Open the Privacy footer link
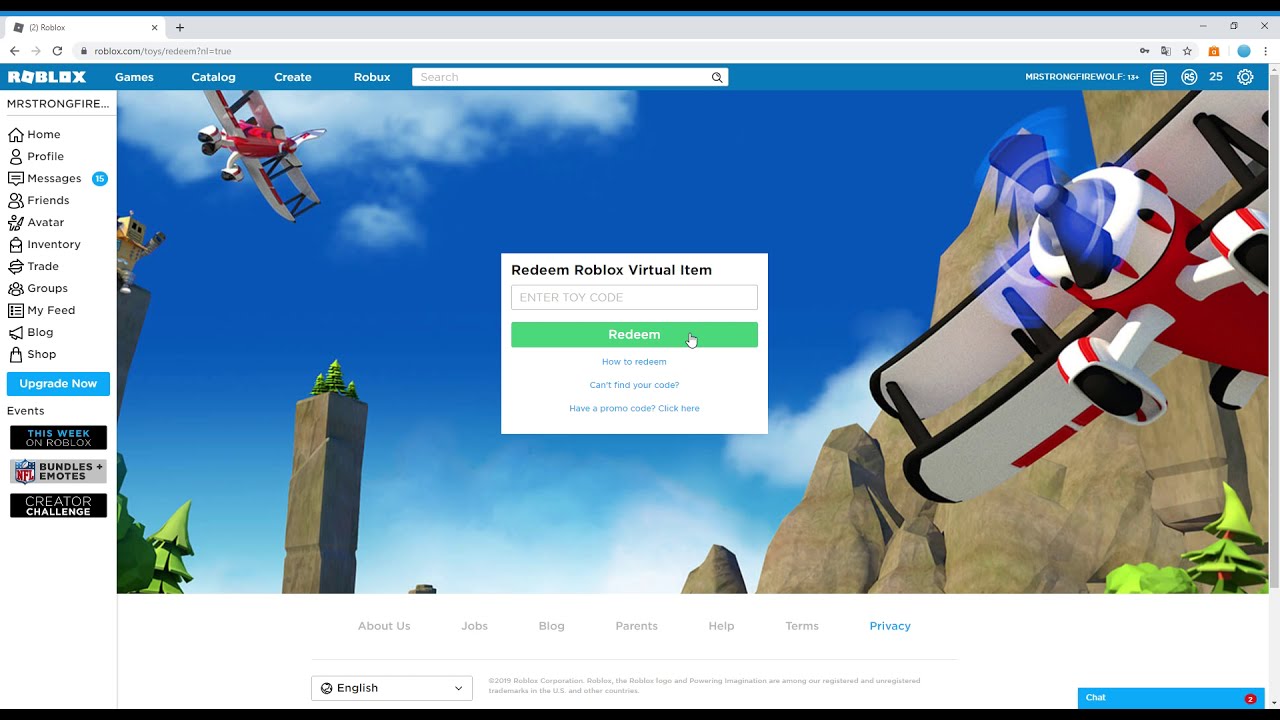This screenshot has width=1280, height=720. [890, 626]
